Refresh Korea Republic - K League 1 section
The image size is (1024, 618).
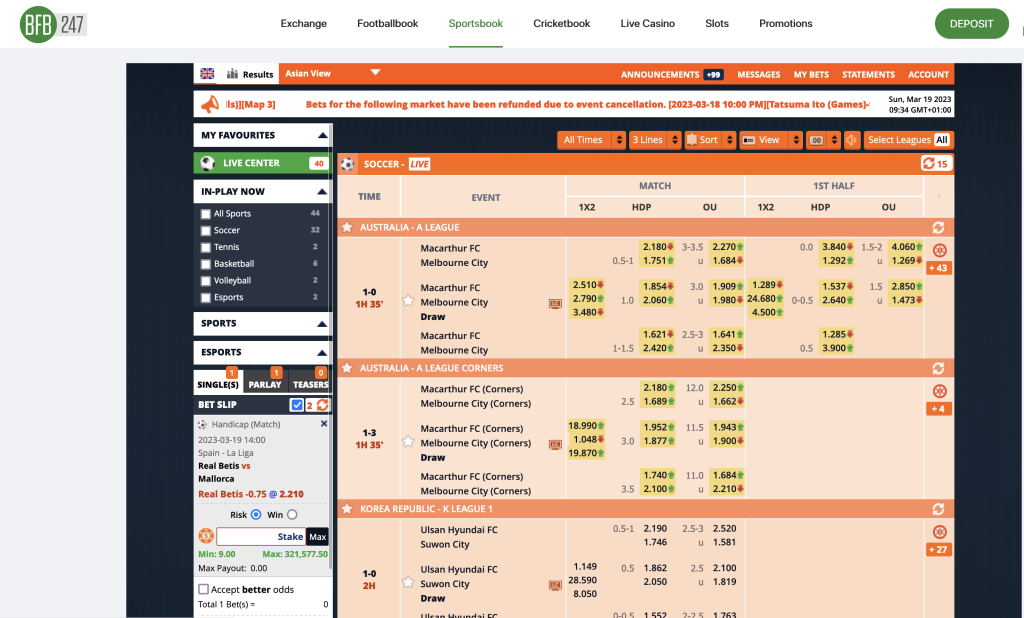pos(938,509)
